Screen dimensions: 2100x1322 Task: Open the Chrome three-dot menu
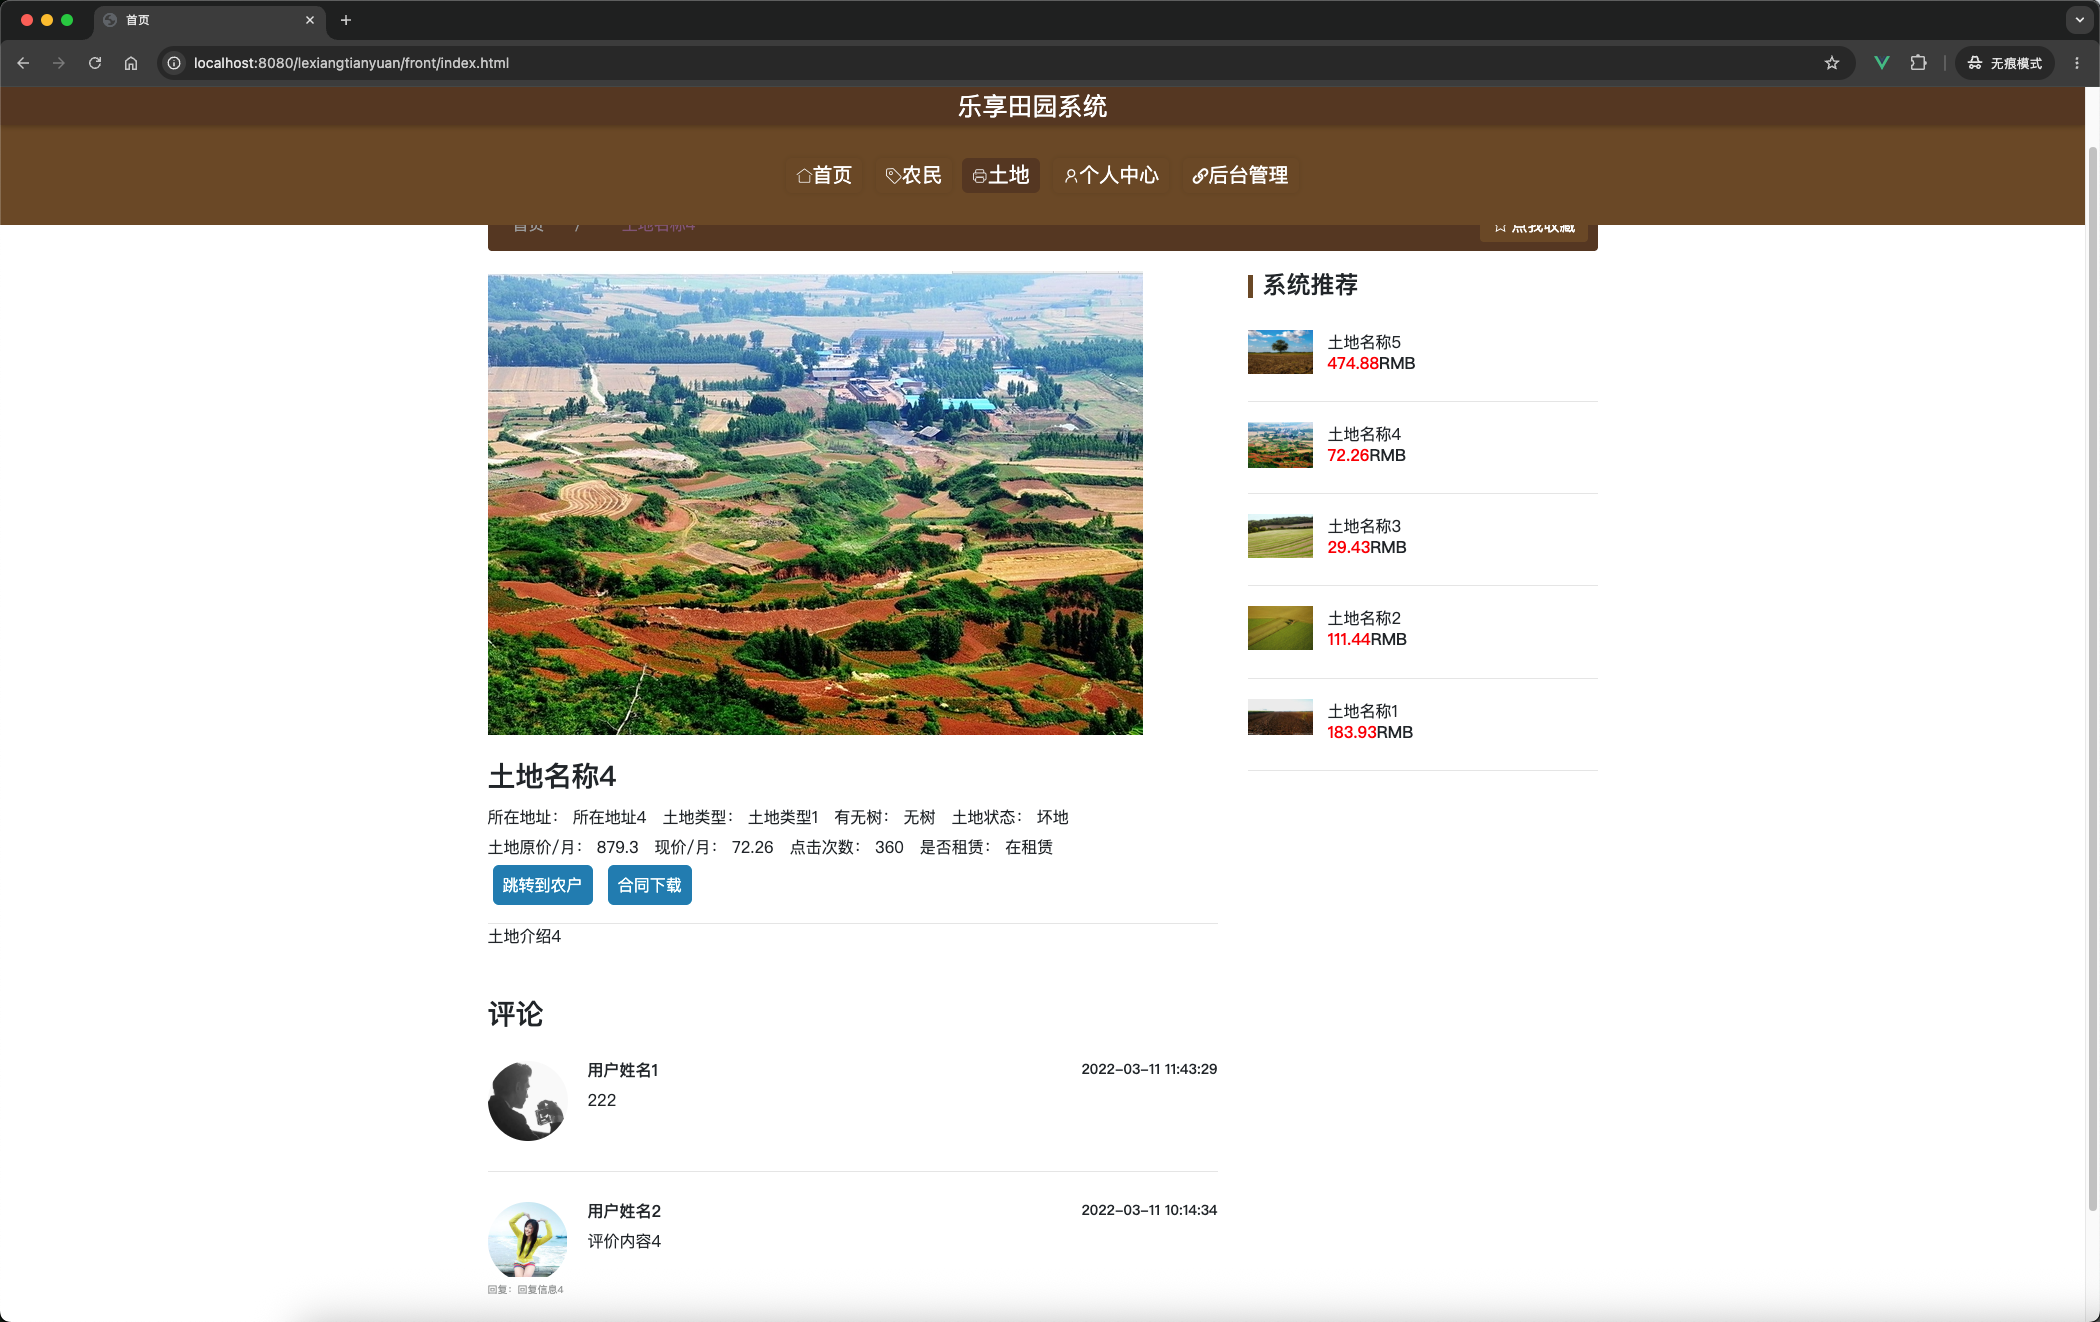[2077, 63]
